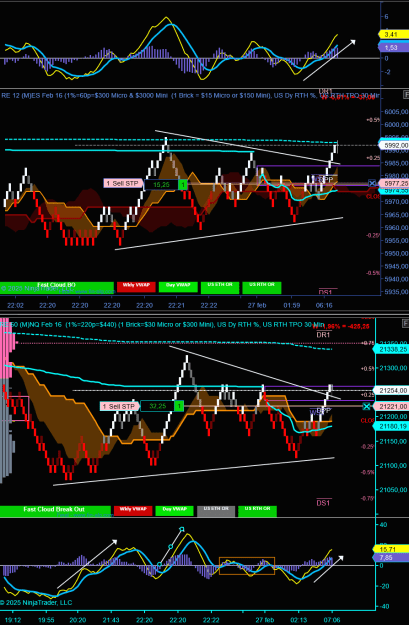Click the F icon on NQ chart

[406, 323]
